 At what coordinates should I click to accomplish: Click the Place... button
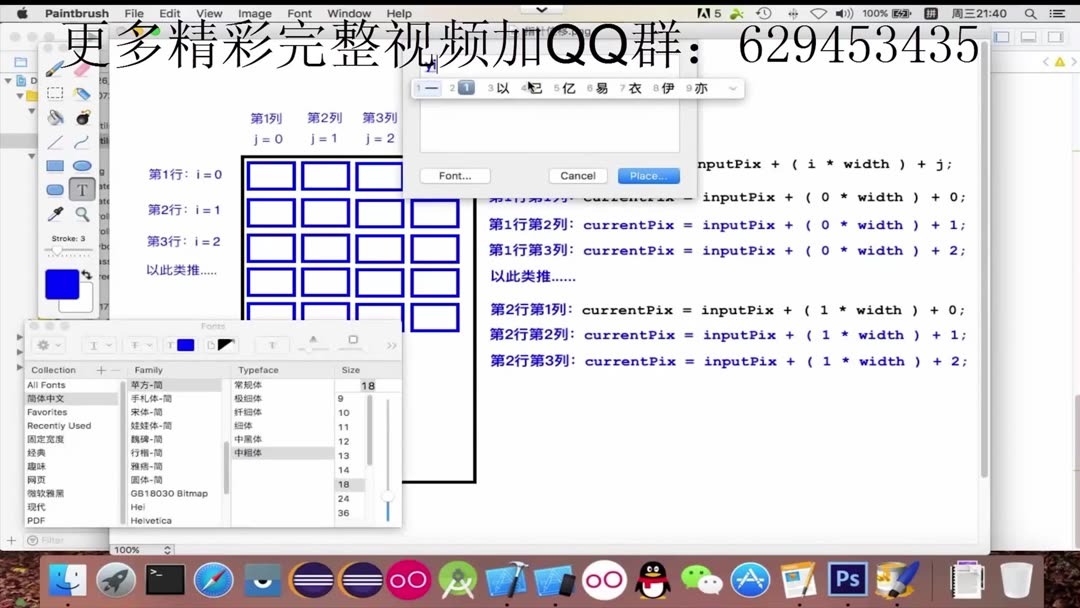[648, 175]
